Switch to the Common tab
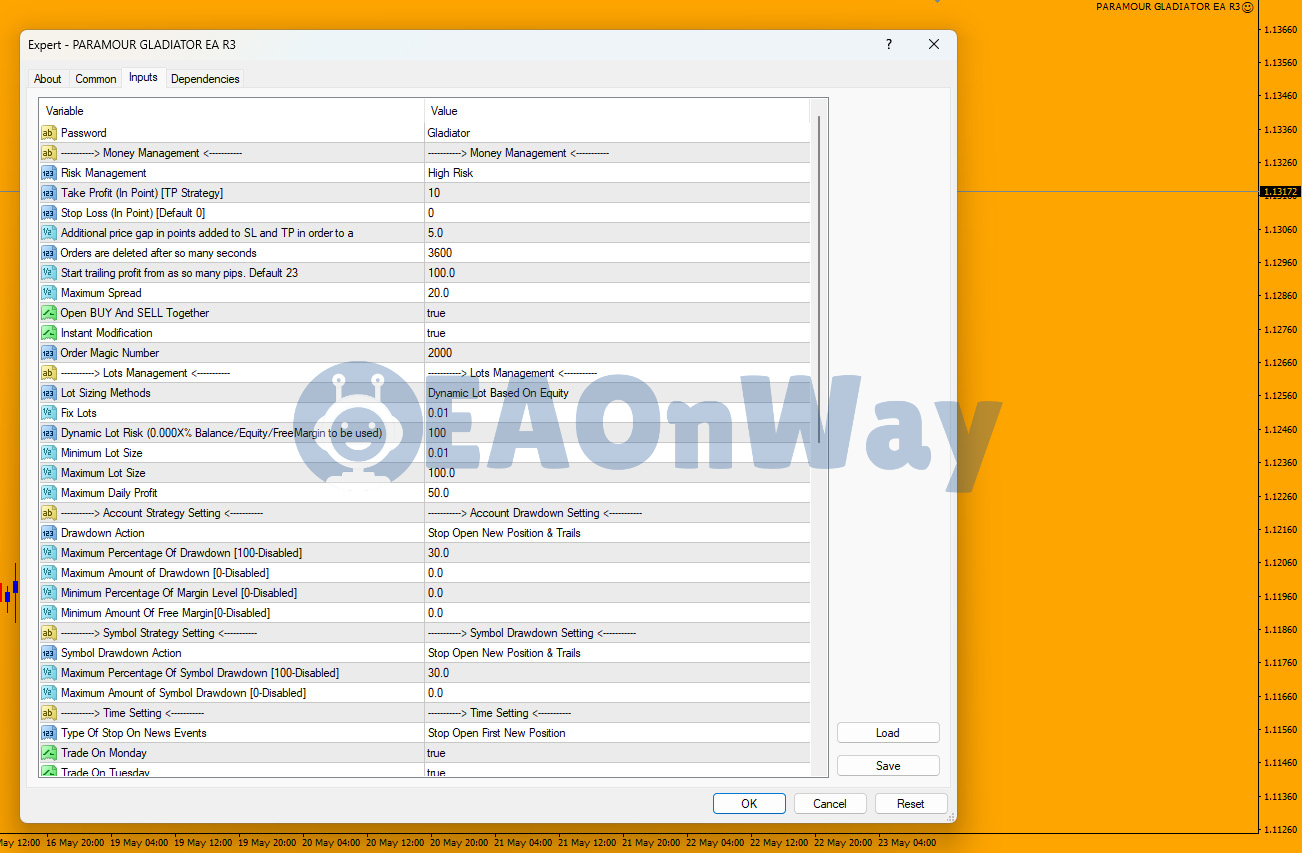The height and width of the screenshot is (853, 1302). pos(96,79)
